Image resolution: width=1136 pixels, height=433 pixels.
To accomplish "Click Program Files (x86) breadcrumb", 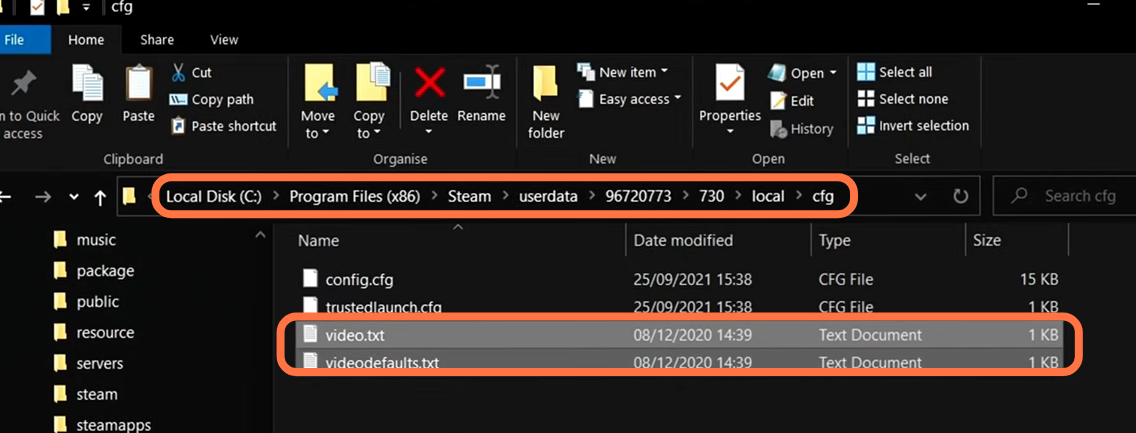I will tap(355, 196).
